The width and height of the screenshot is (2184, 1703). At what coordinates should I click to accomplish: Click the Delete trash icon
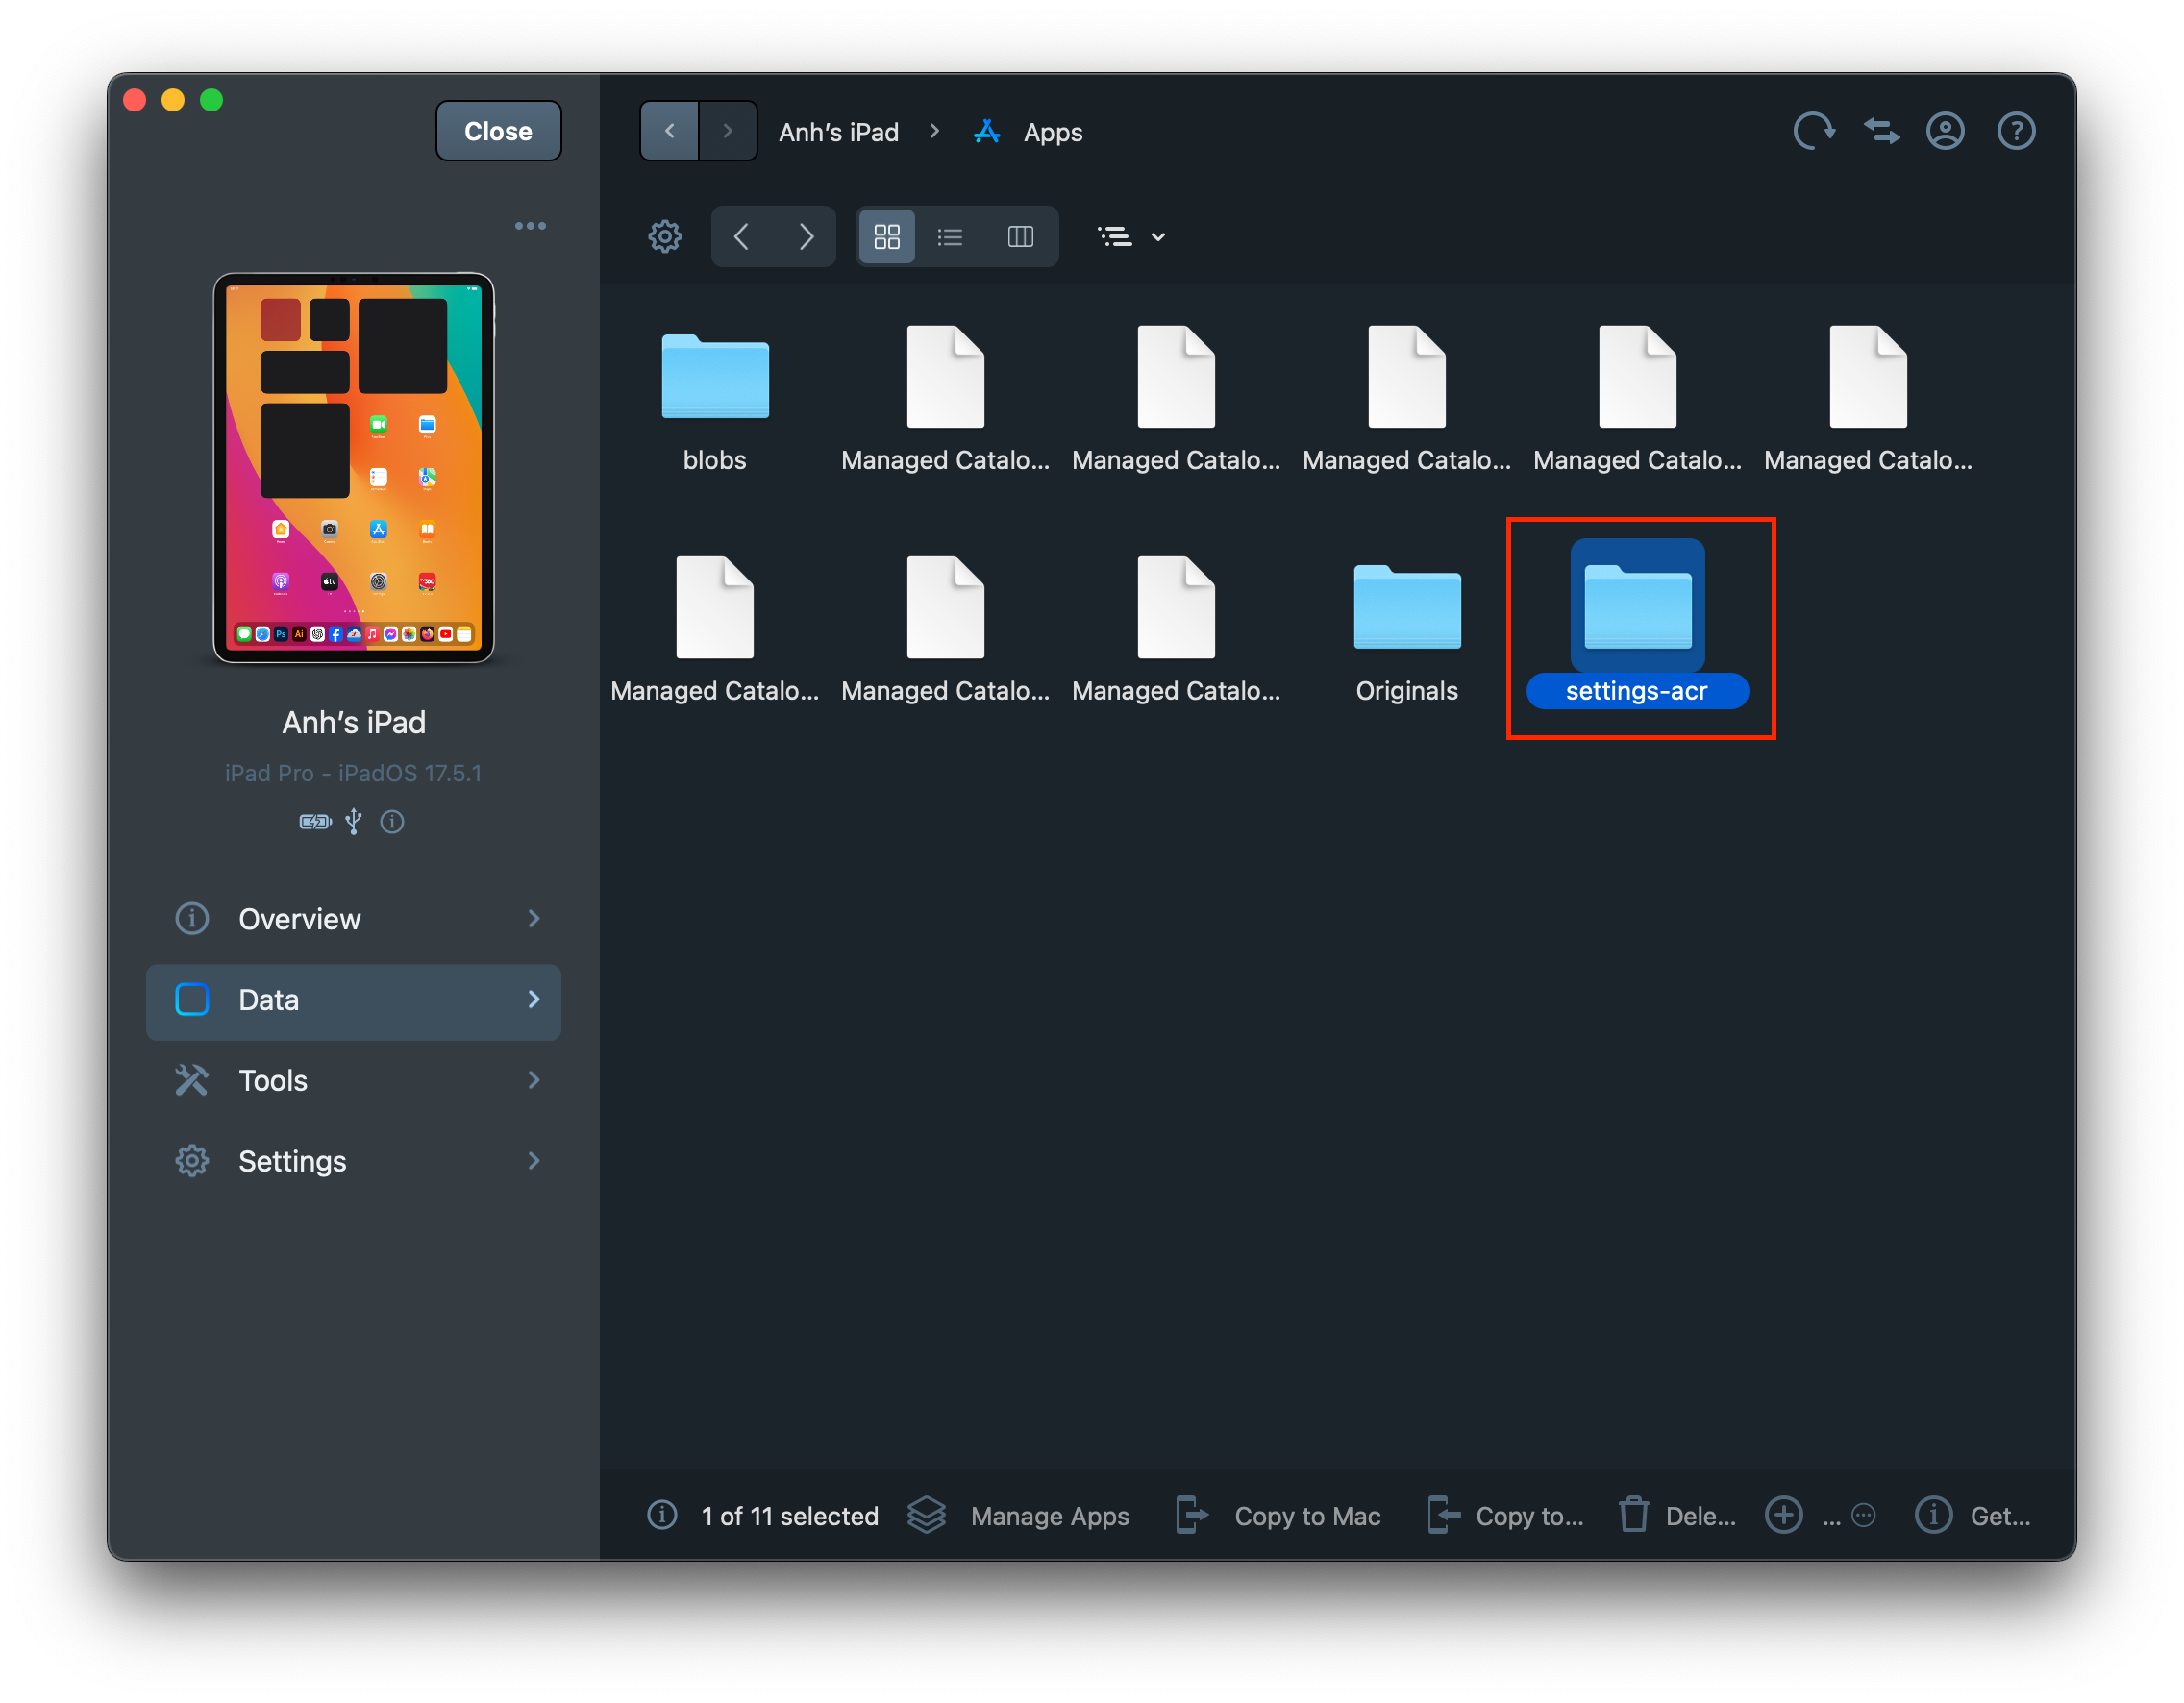pyautogui.click(x=1634, y=1515)
